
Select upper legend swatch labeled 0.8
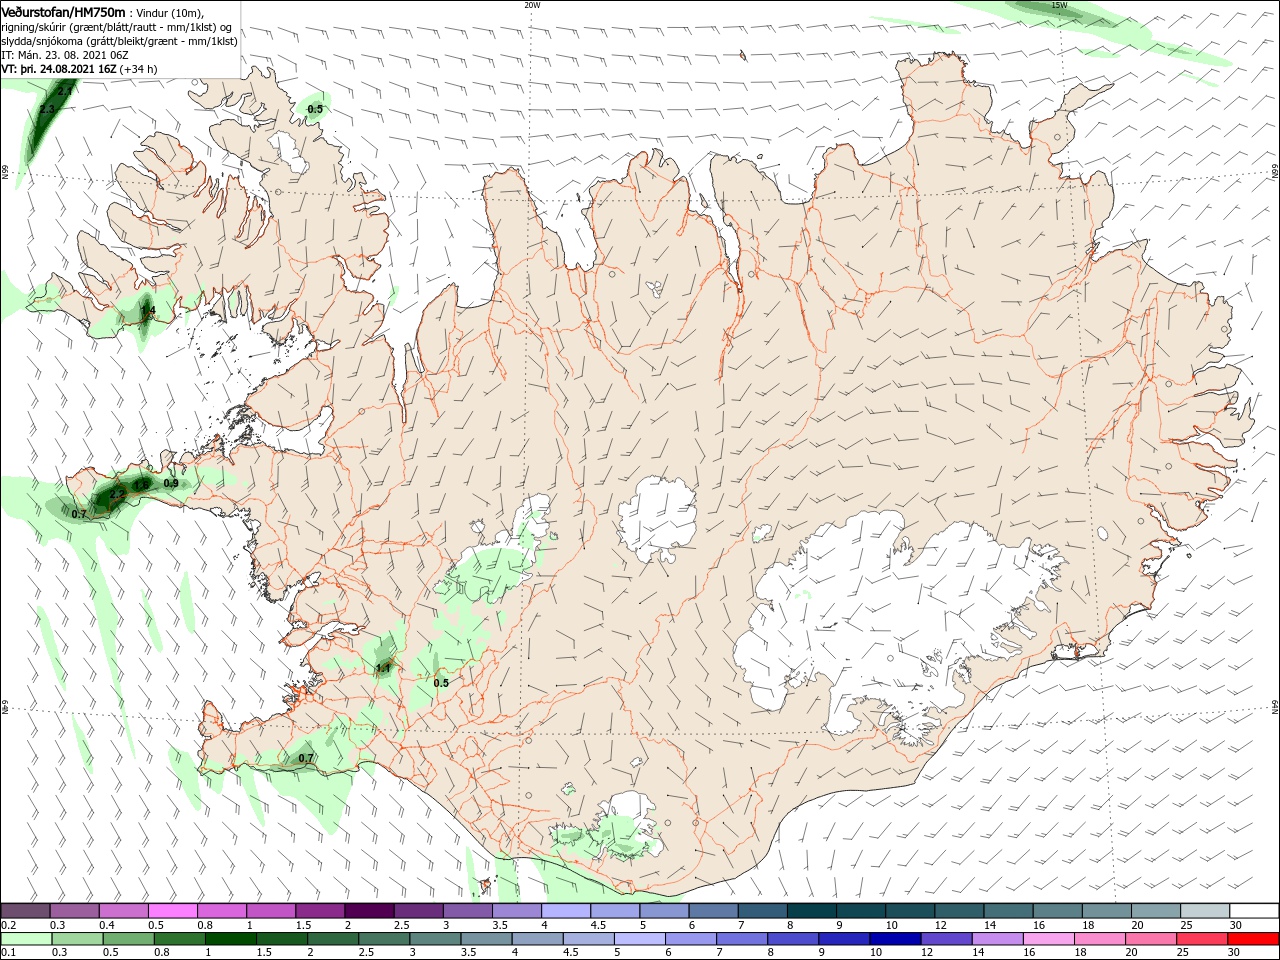[222, 911]
